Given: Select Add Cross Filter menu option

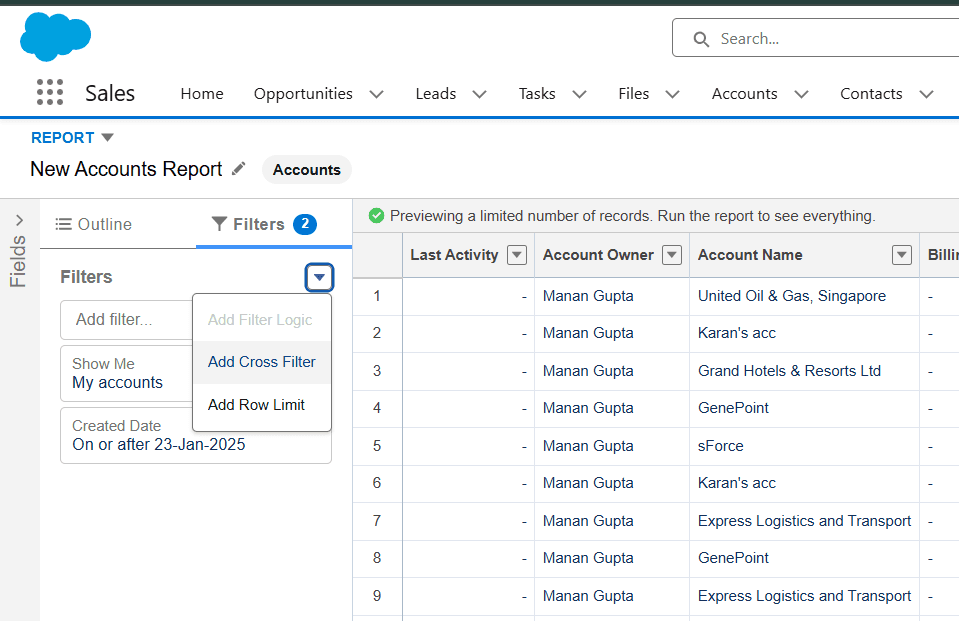Looking at the screenshot, I should [262, 362].
